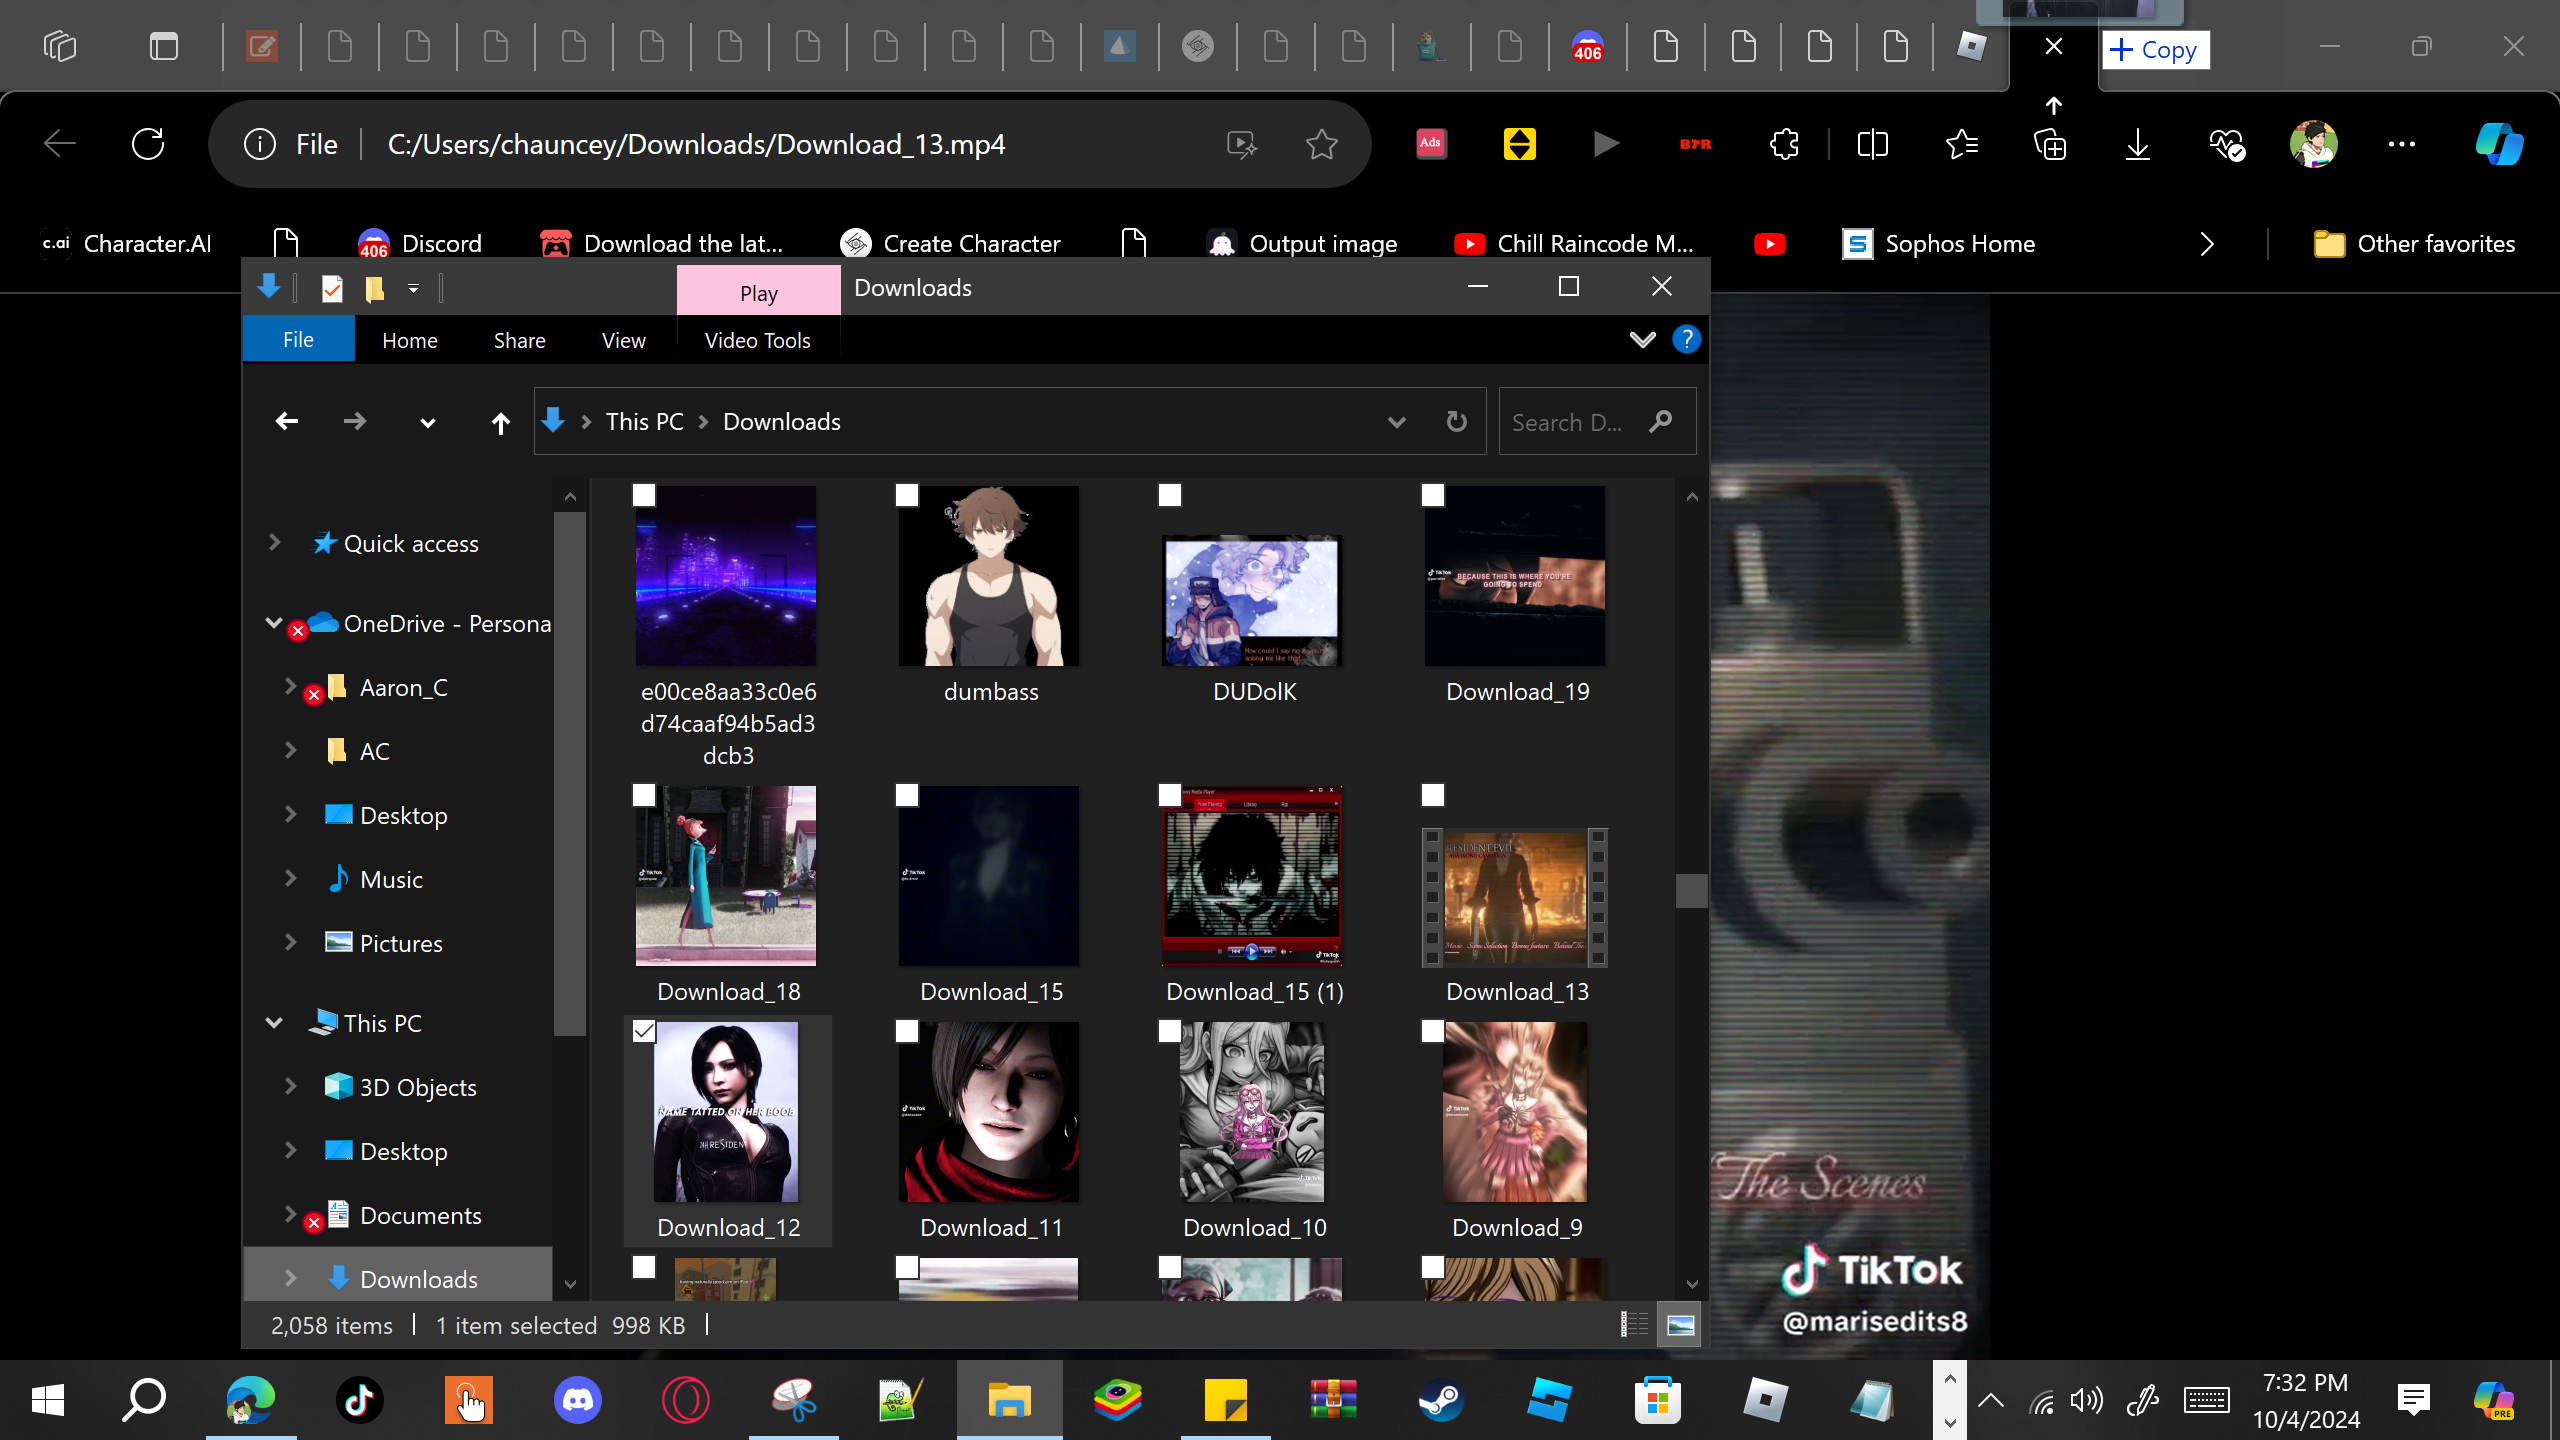Collapse This PC tree node
Viewport: 2560px width, 1440px height.
pyautogui.click(x=274, y=1023)
